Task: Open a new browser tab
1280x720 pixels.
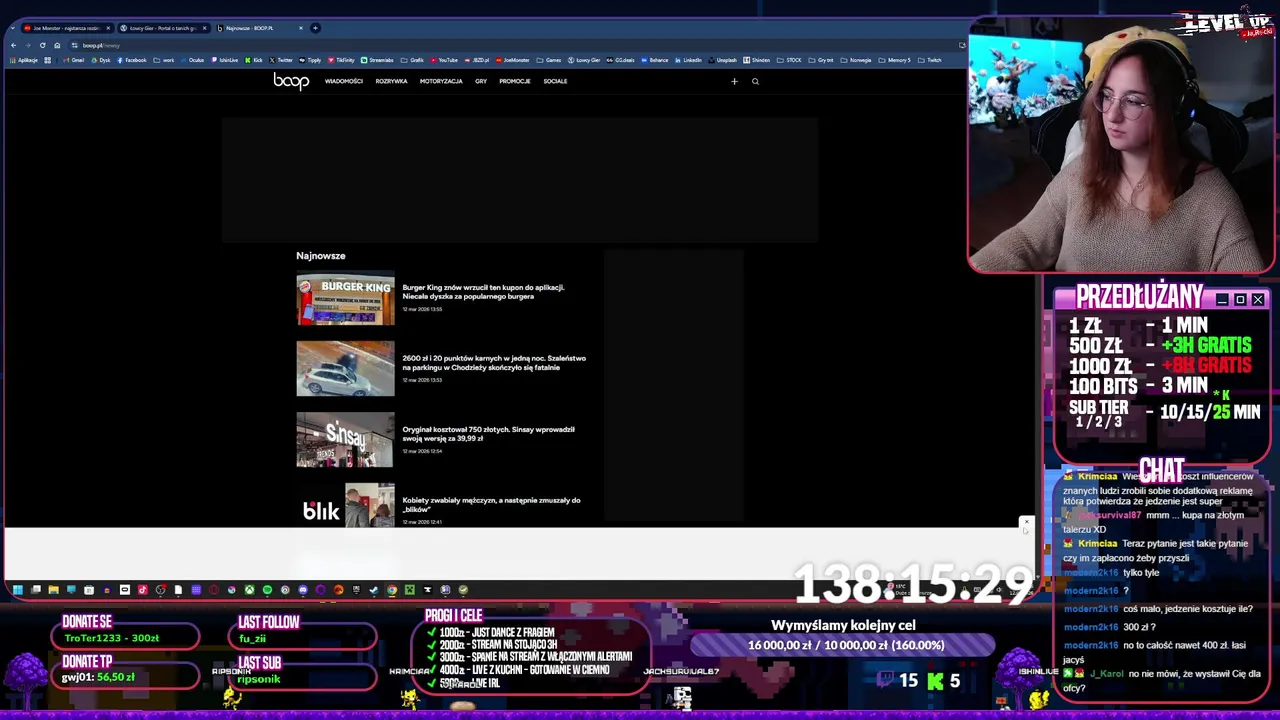Action: 315,28
